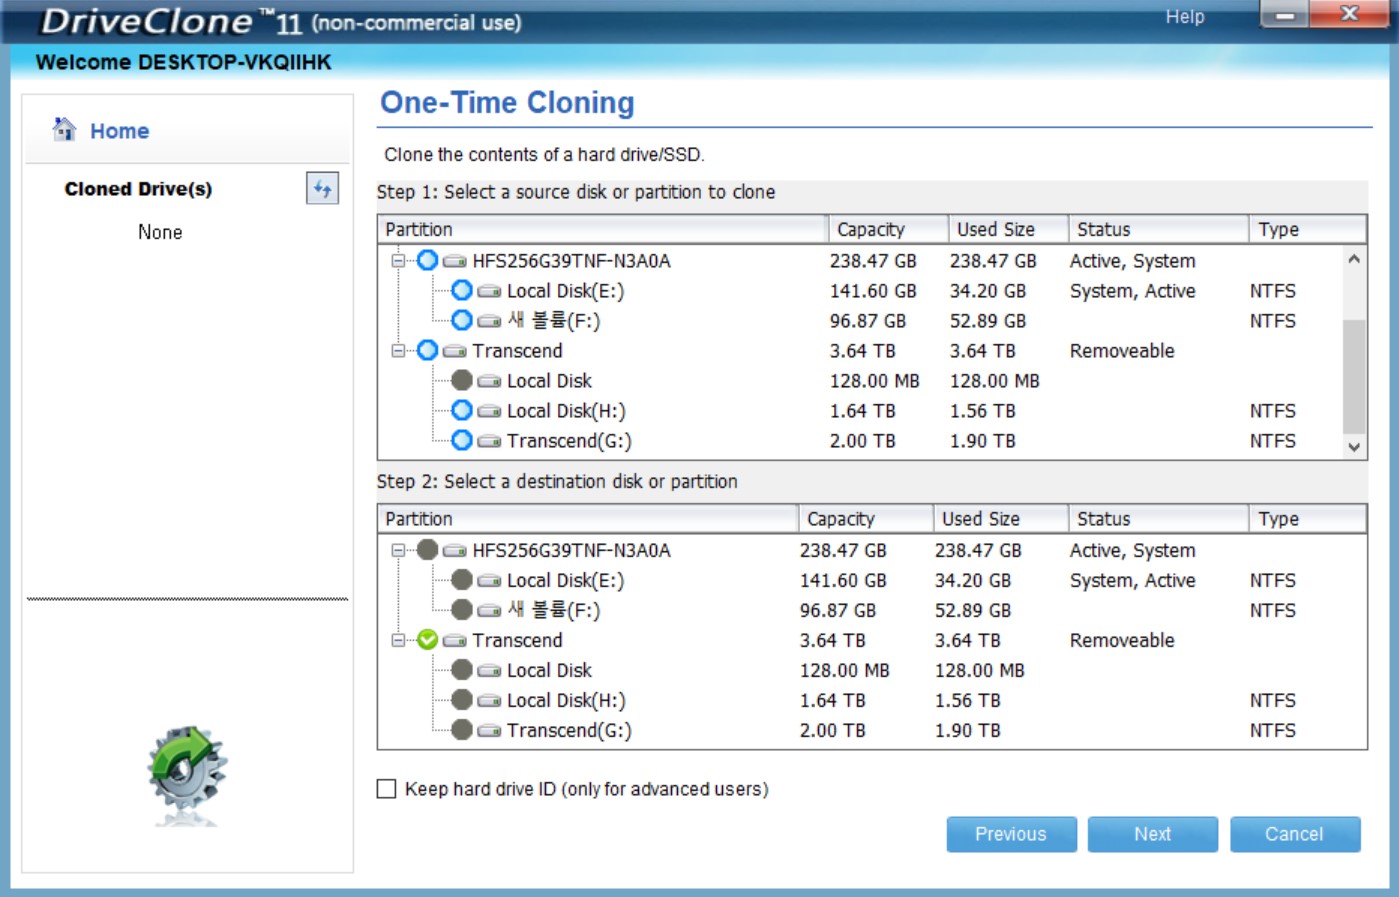Click destination 새 볼륨(F:) drive icon
The image size is (1399, 897).
tap(489, 611)
